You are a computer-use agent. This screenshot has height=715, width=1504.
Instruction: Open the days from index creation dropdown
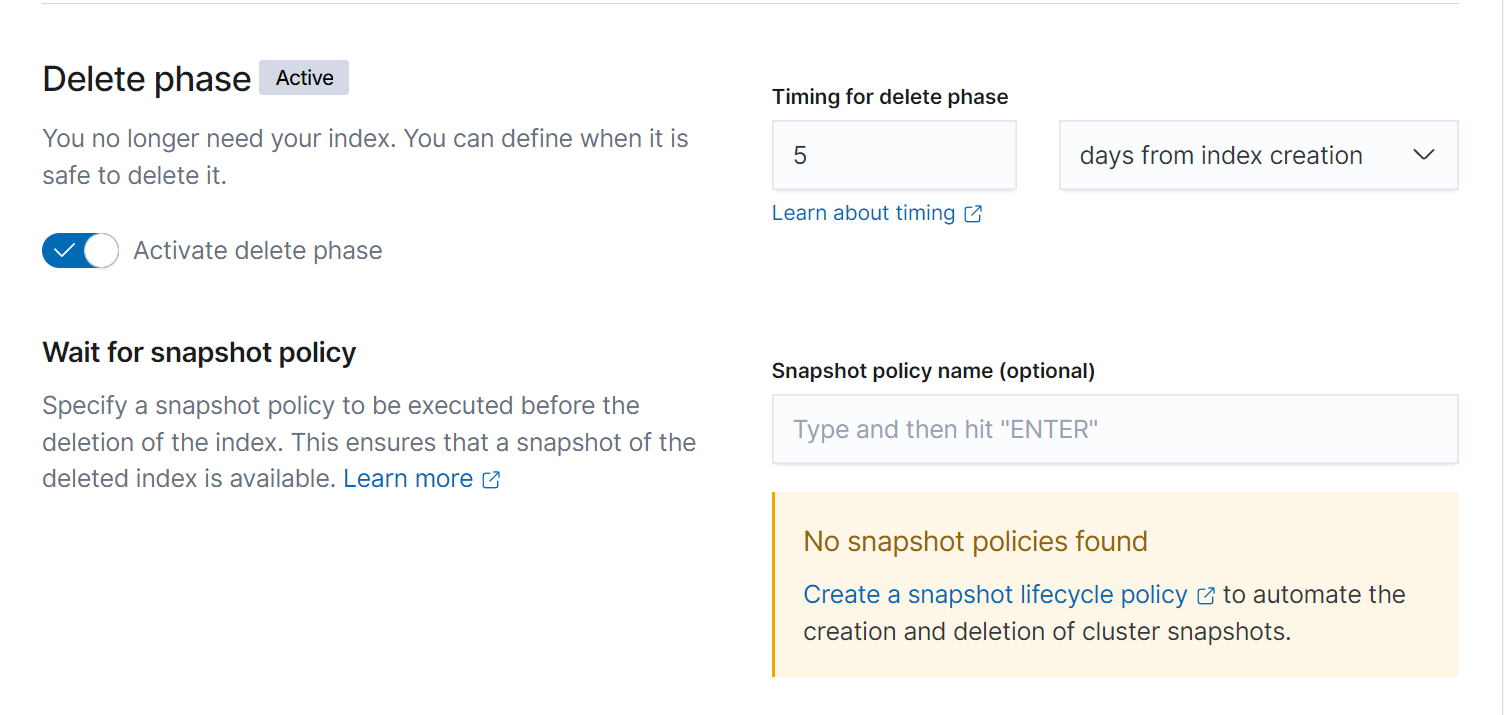pos(1257,155)
